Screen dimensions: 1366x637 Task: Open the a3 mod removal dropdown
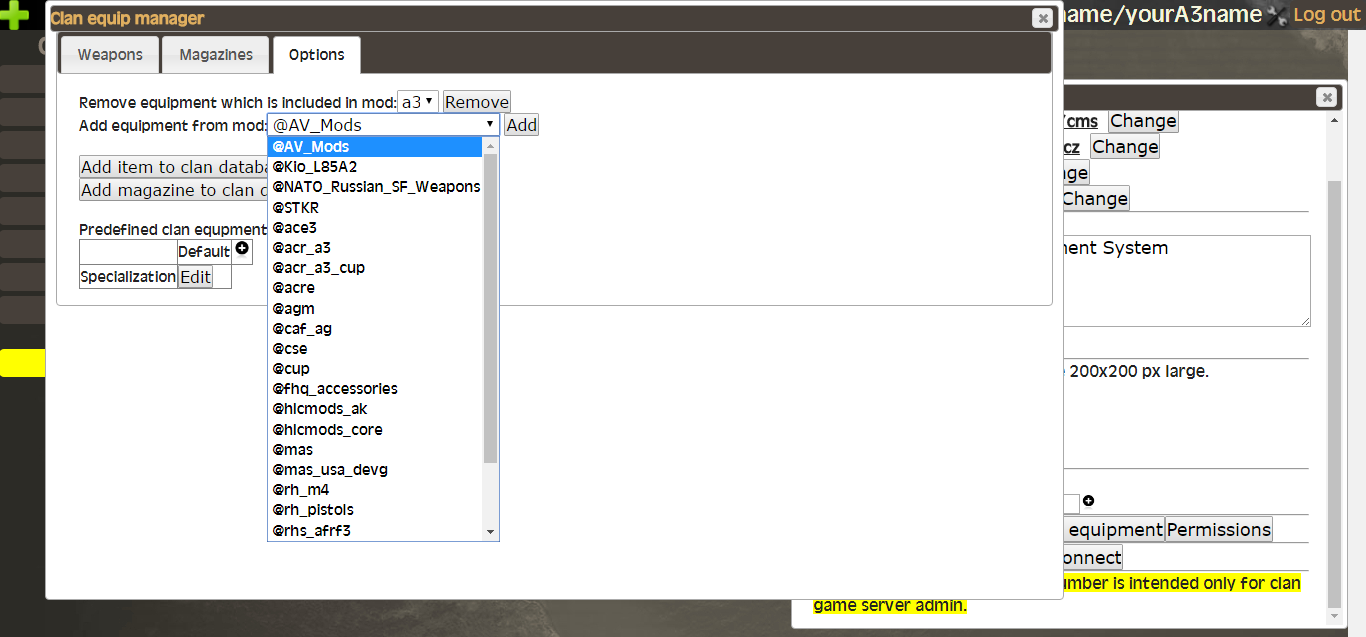417,102
